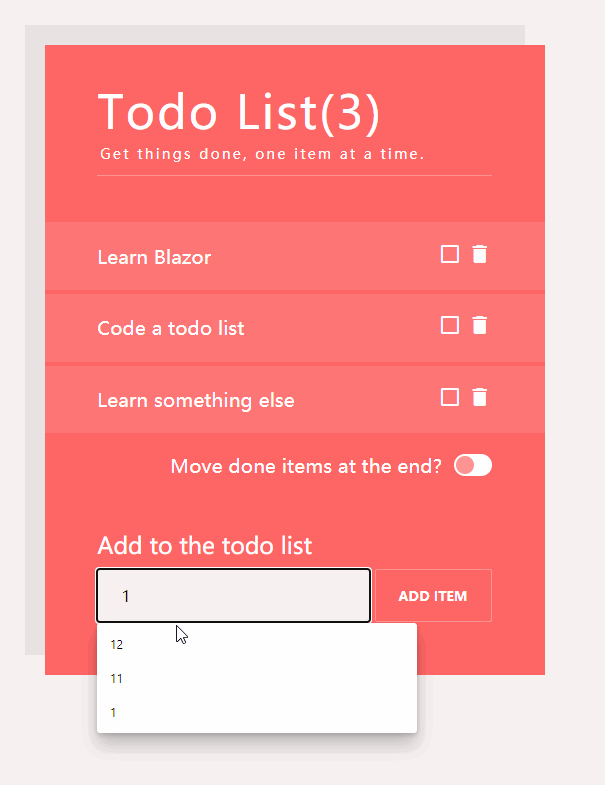Screen dimensions: 605x785
Task: Tick the 'Learn something else' checkbox
Action: [x=450, y=397]
